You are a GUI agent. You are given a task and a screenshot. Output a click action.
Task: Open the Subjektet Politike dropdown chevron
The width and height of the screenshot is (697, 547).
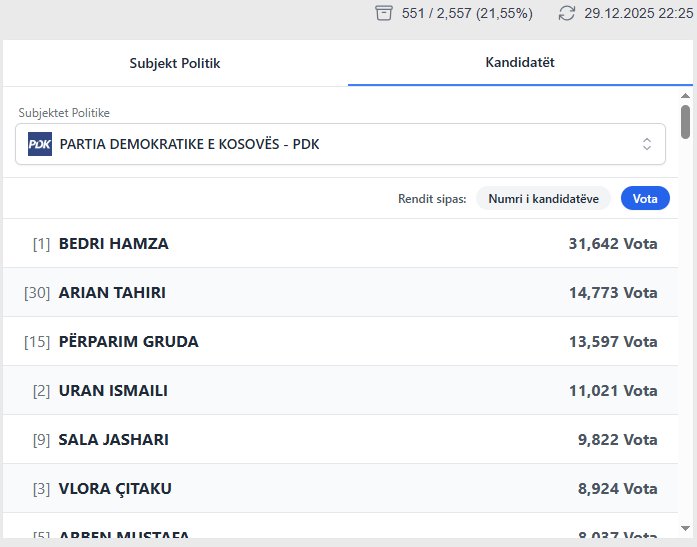point(647,144)
